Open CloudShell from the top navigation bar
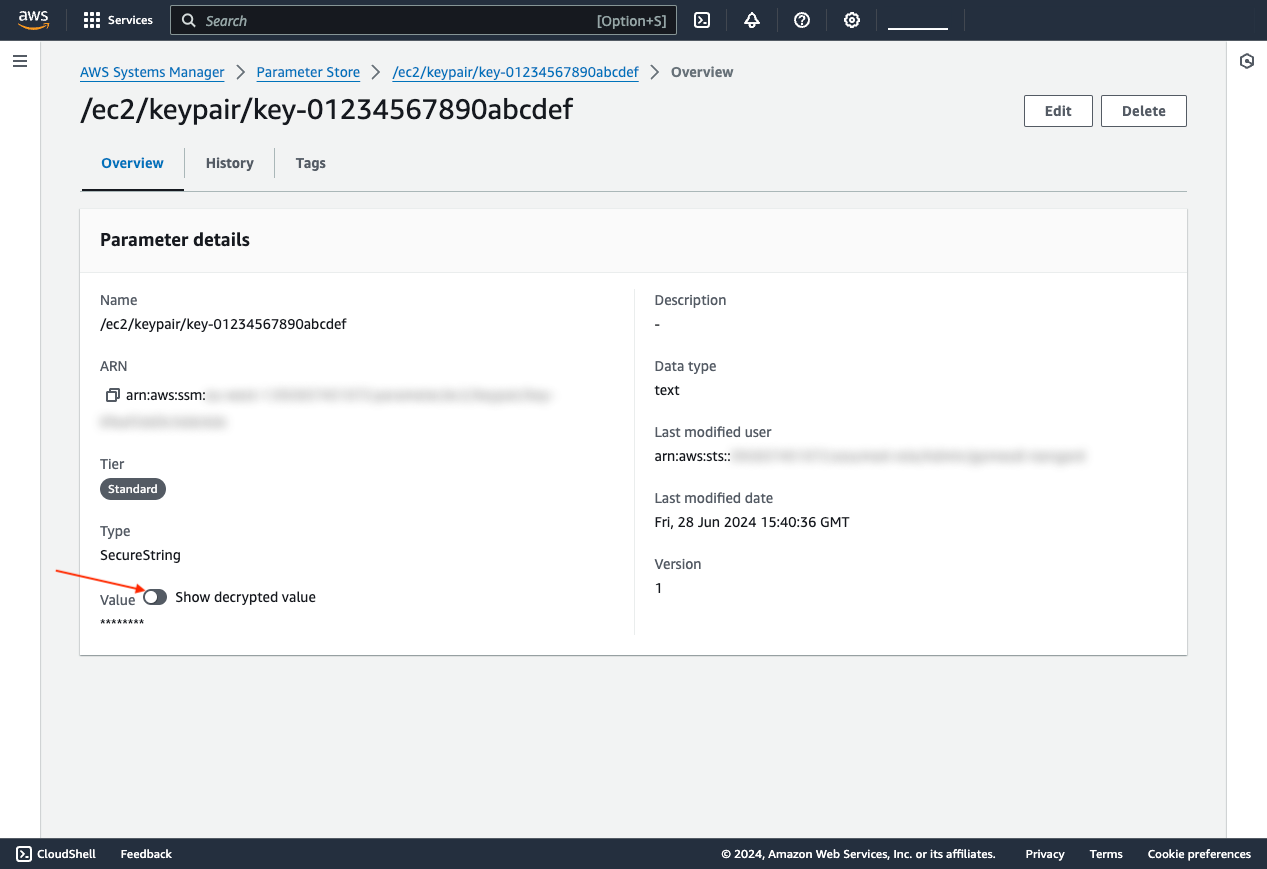This screenshot has height=869, width=1267. coord(701,20)
